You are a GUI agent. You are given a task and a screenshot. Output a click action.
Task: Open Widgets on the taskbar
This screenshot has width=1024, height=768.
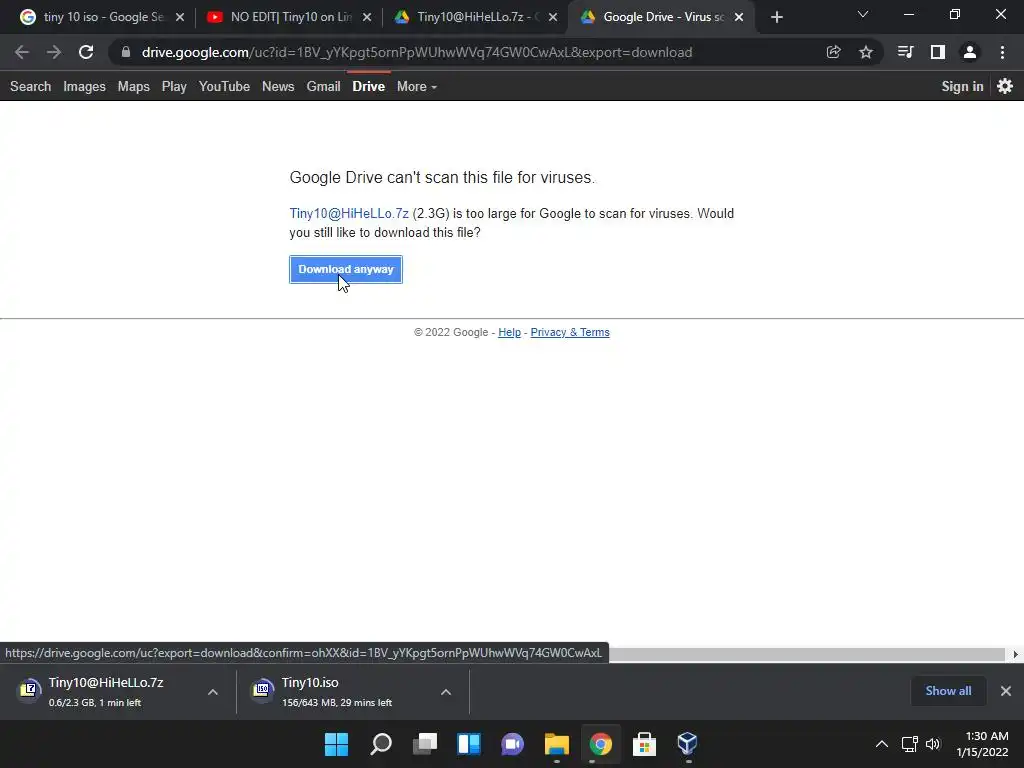pyautogui.click(x=469, y=744)
